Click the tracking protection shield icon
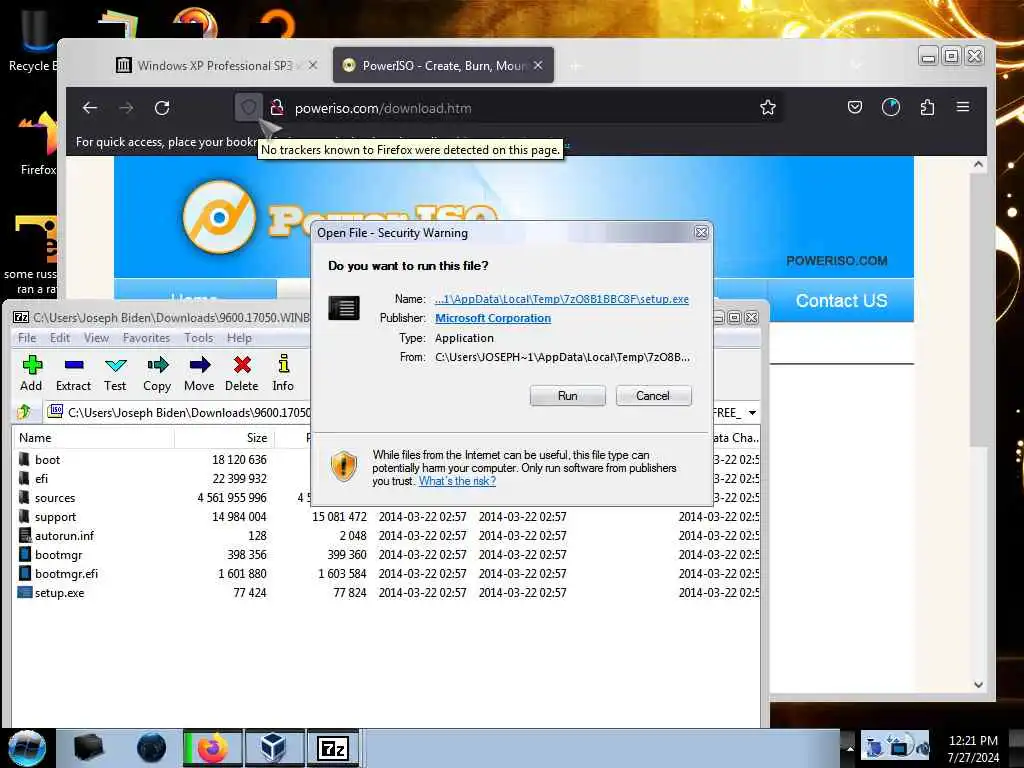 [x=248, y=108]
